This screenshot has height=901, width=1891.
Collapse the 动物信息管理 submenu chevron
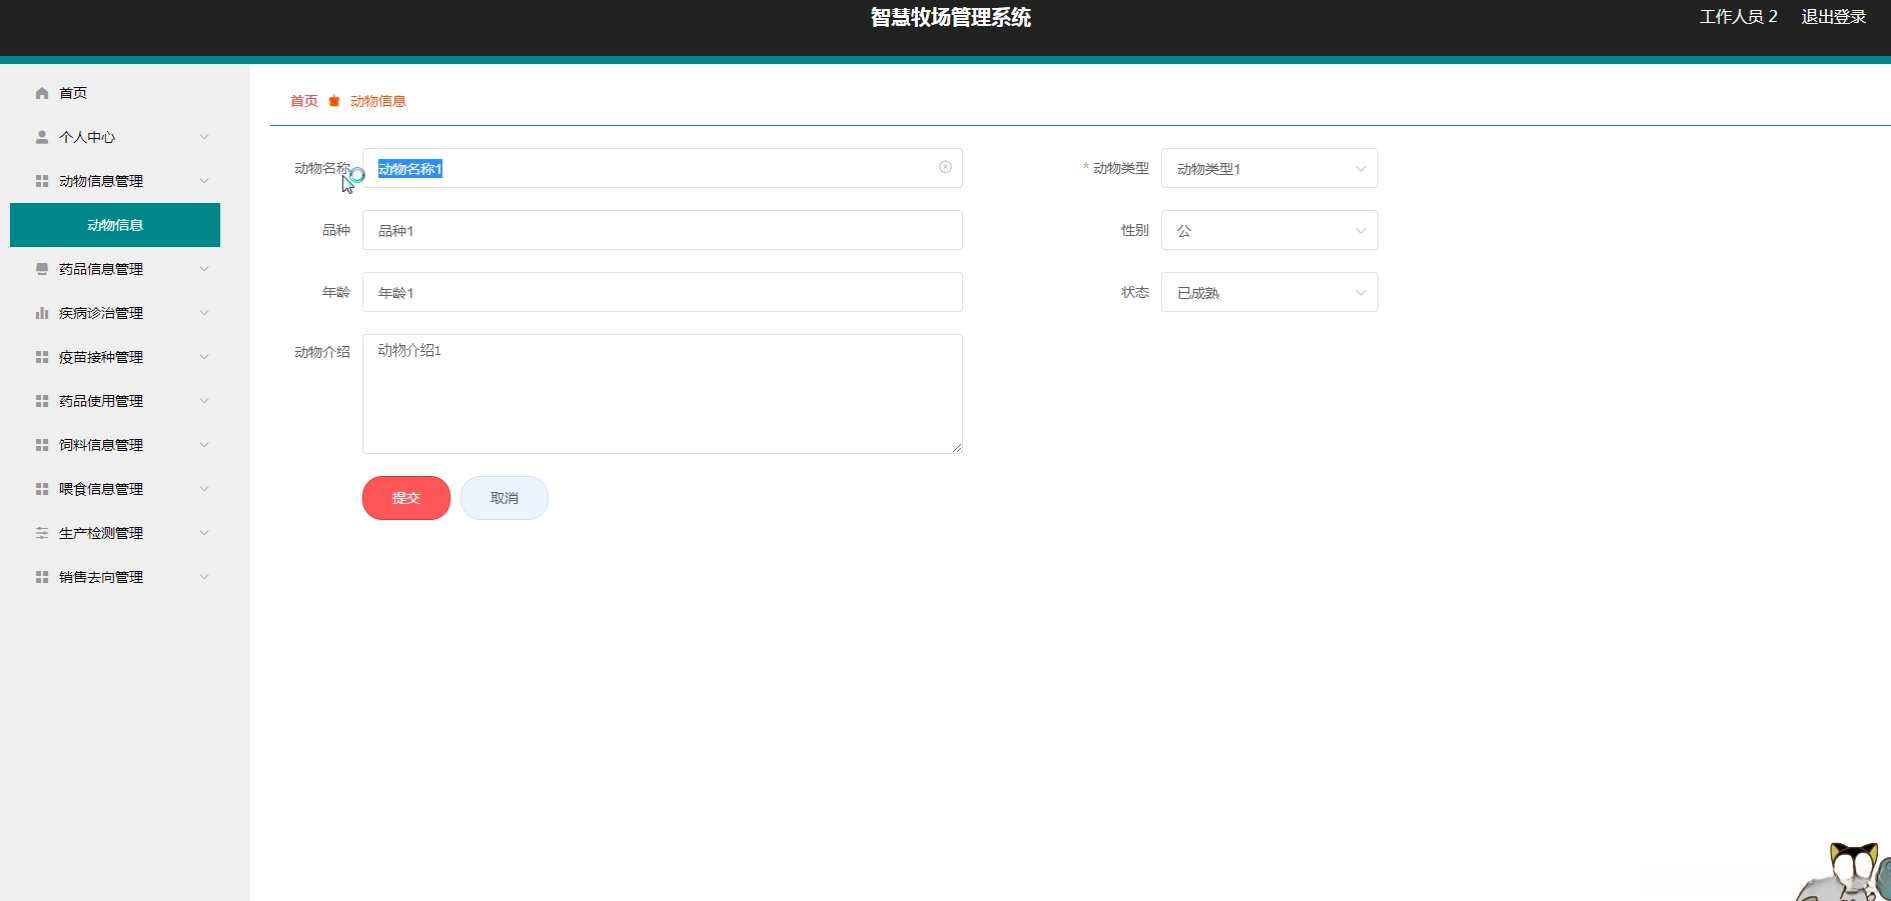coord(204,181)
